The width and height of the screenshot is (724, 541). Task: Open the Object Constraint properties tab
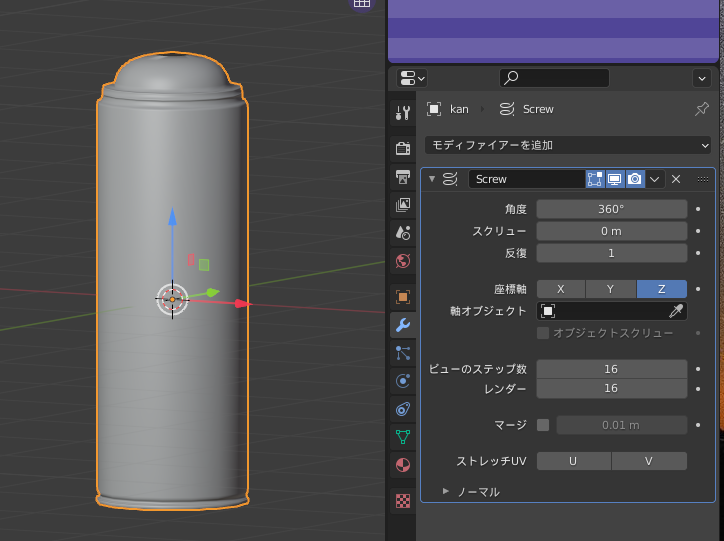[403, 409]
